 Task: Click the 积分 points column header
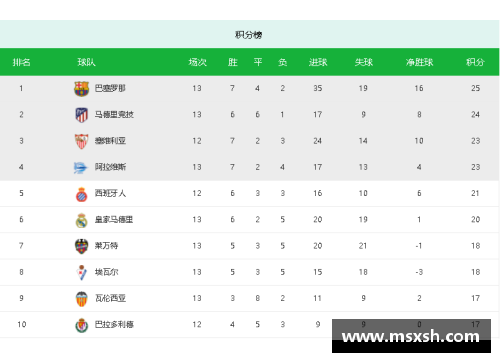475,62
